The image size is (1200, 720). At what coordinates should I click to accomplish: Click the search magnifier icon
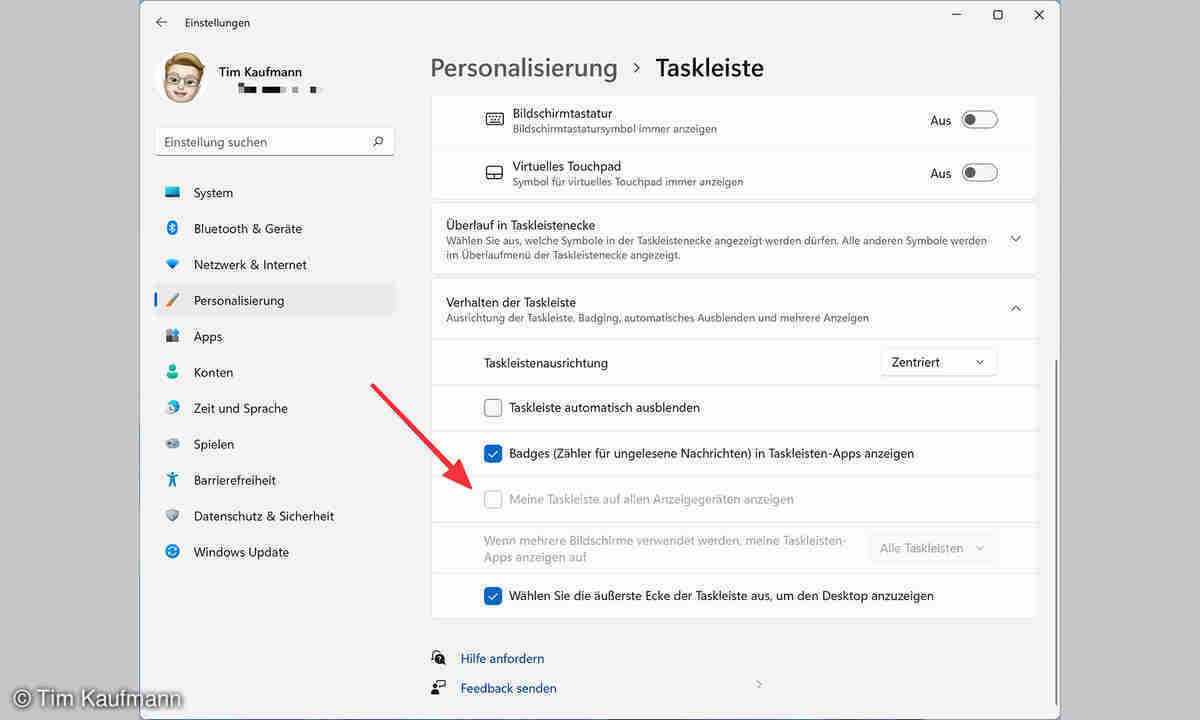click(x=378, y=142)
